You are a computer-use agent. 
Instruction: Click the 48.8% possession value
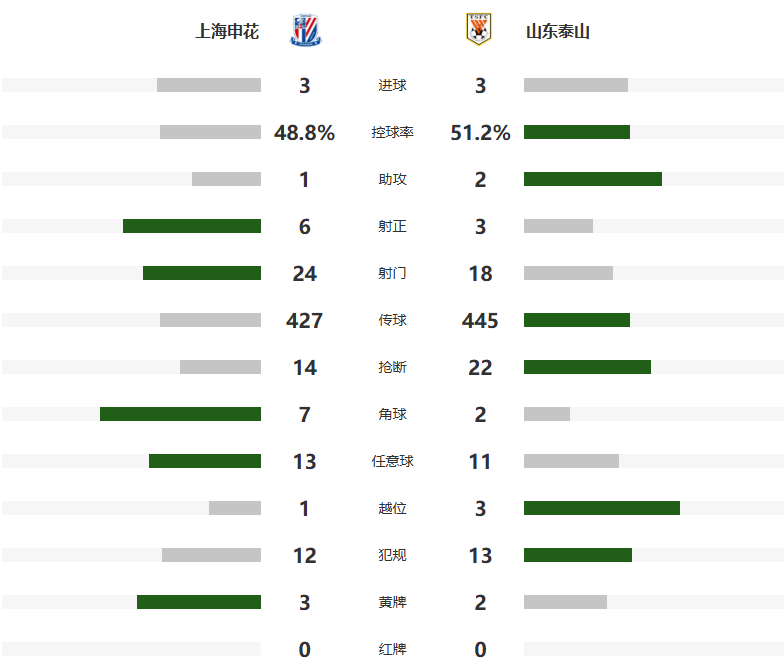pos(304,132)
